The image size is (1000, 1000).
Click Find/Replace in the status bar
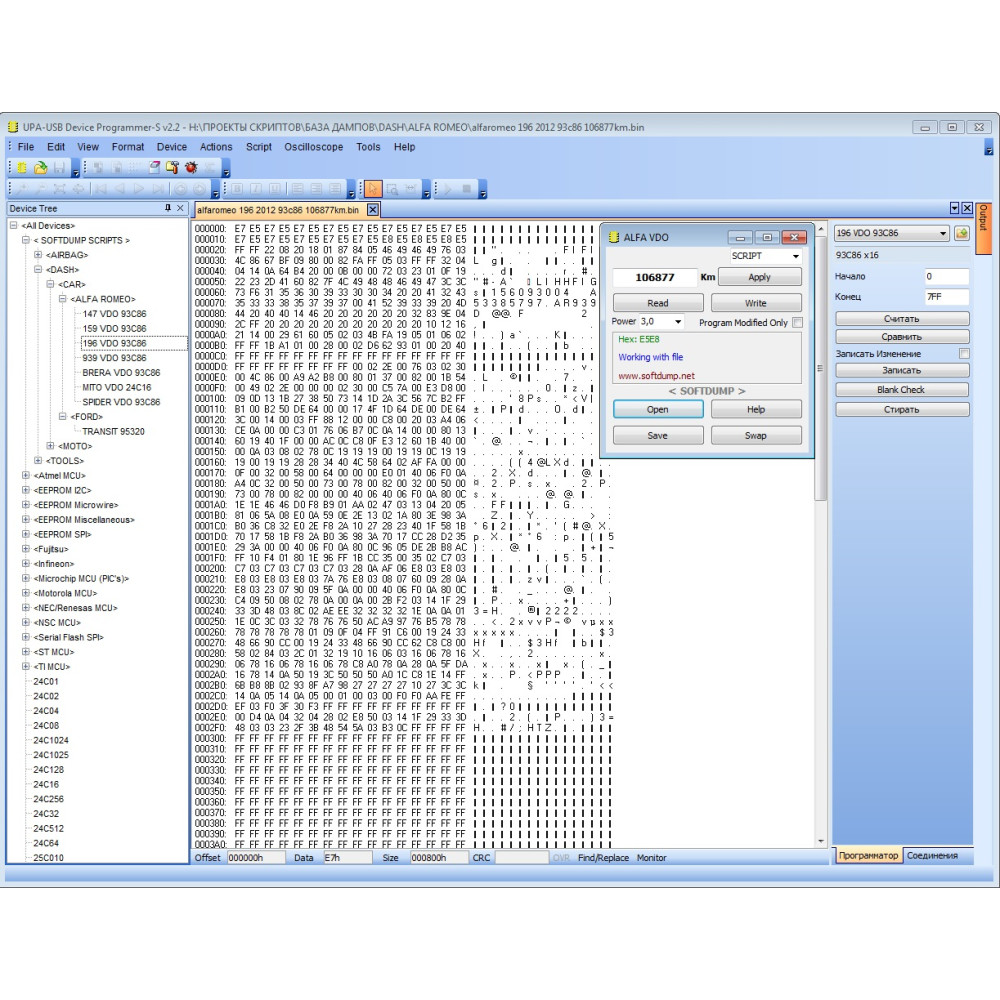(603, 858)
